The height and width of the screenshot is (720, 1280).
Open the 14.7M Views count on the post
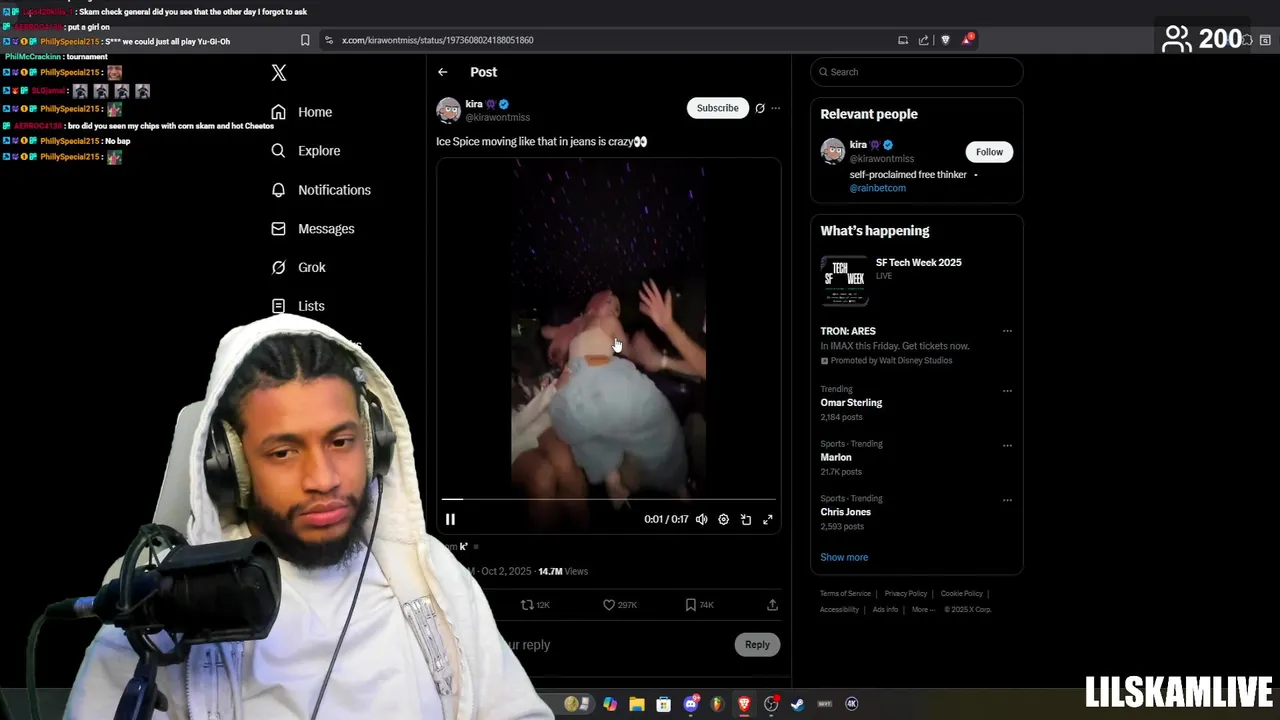(563, 572)
